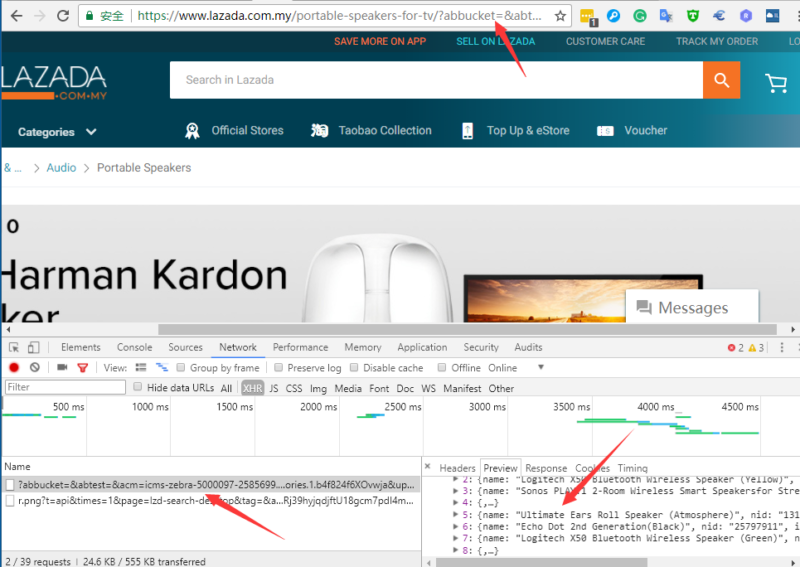Click the Taobao Collection icon

click(319, 131)
